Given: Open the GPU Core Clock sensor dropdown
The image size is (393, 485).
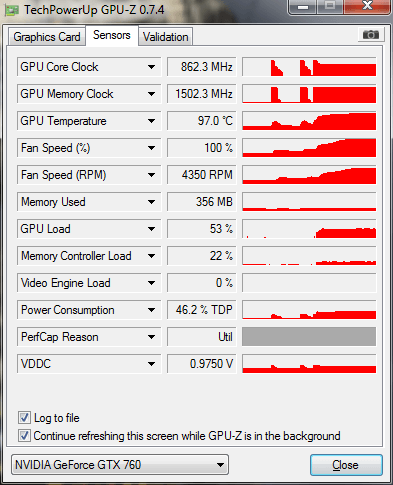Looking at the screenshot, I should (x=151, y=67).
